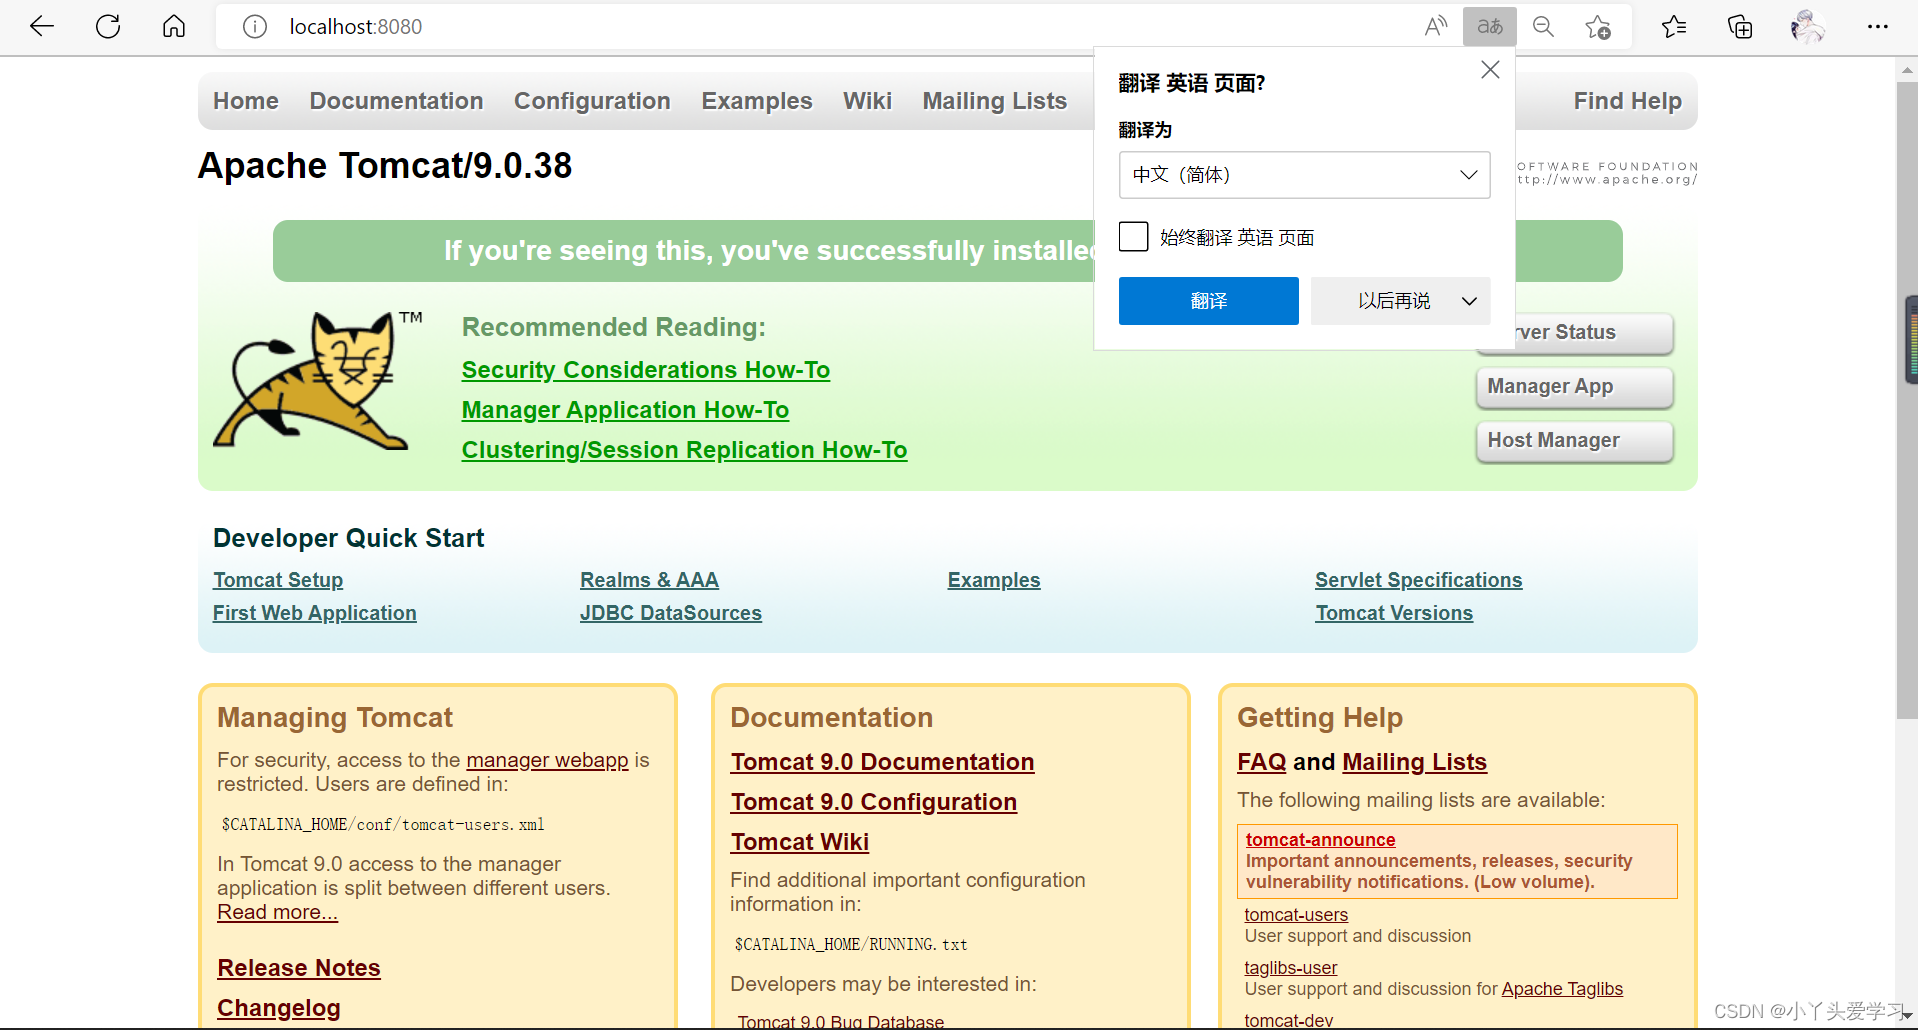This screenshot has width=1918, height=1030.
Task: Open the Realms & AAA link
Action: [649, 580]
